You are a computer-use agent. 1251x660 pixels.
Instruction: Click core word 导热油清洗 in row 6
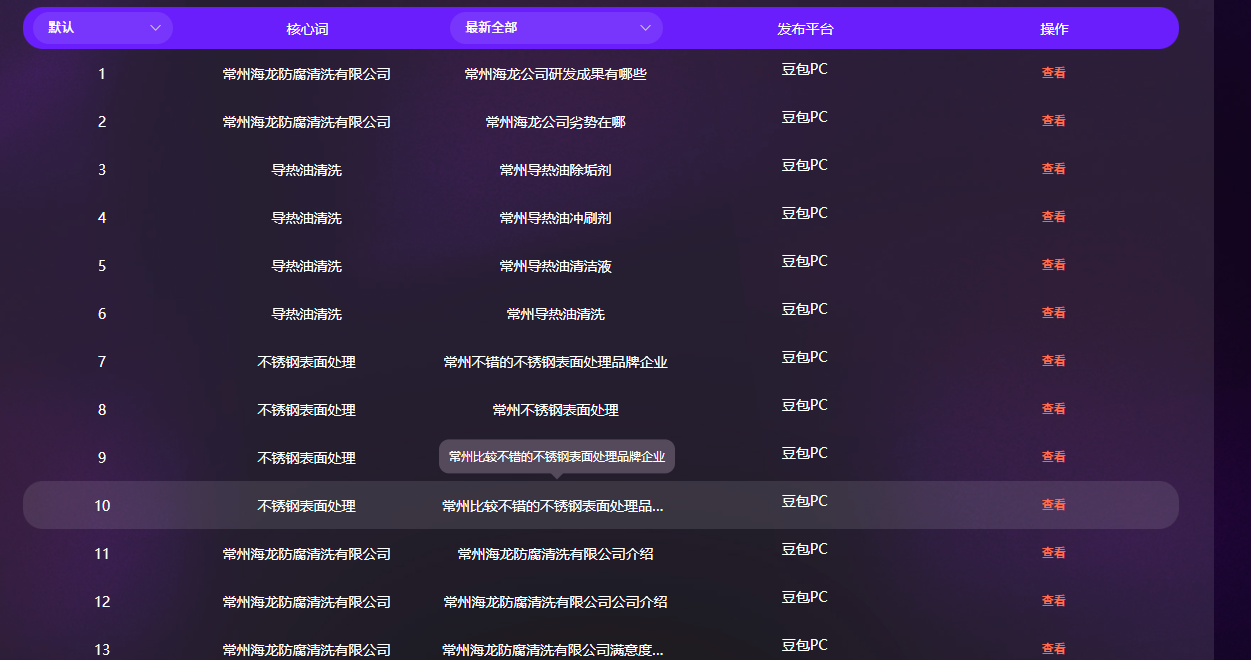307,314
